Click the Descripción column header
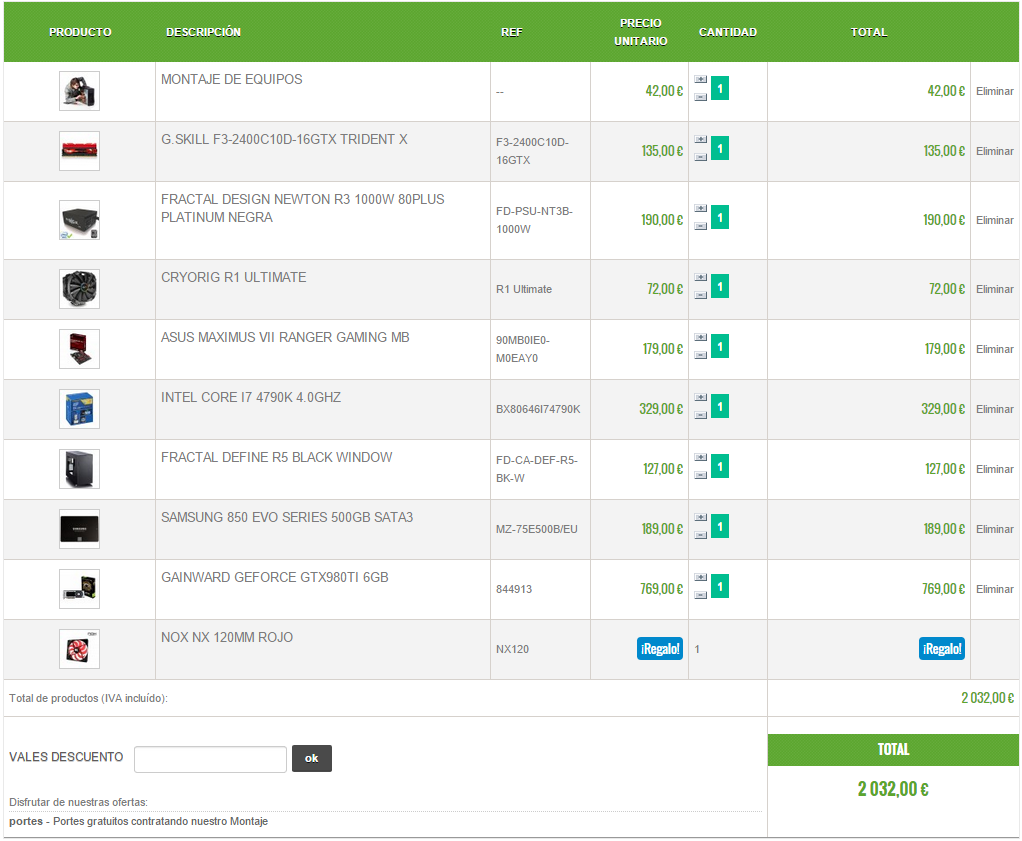Viewport: 1022px width, 841px height. click(203, 32)
